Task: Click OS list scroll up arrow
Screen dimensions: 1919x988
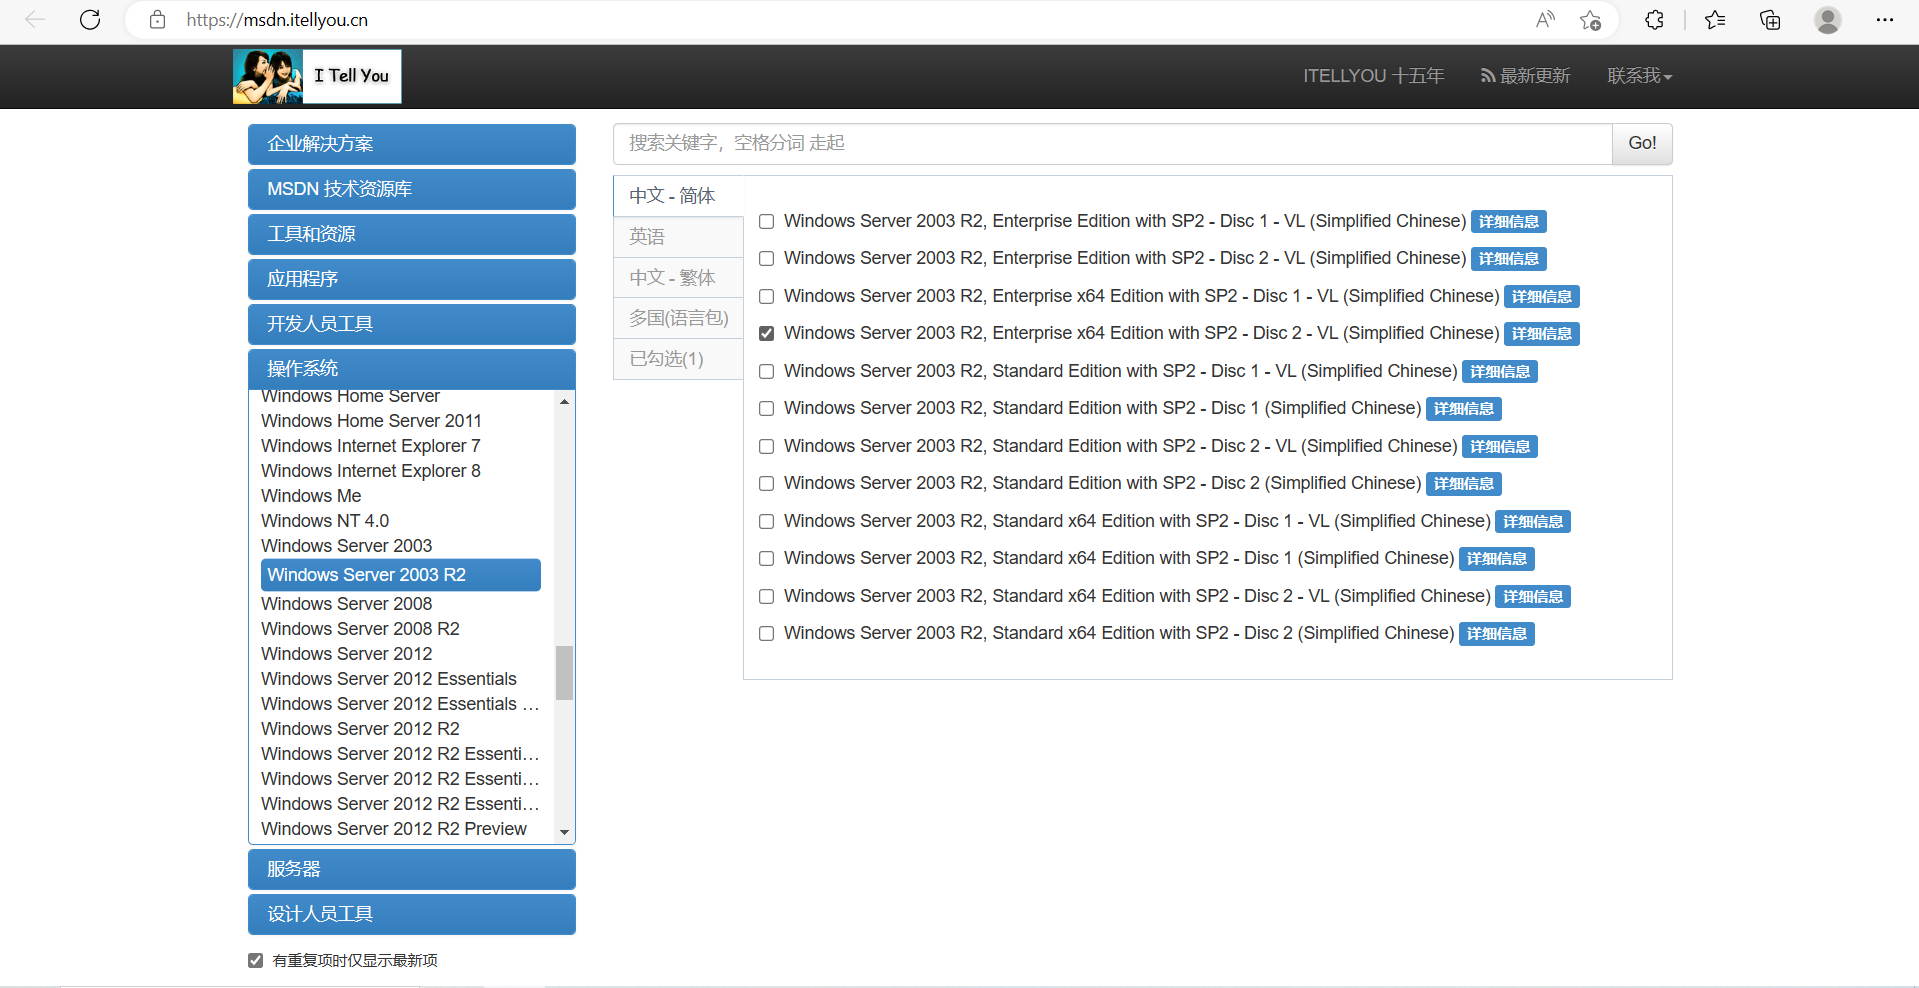Action: 565,401
